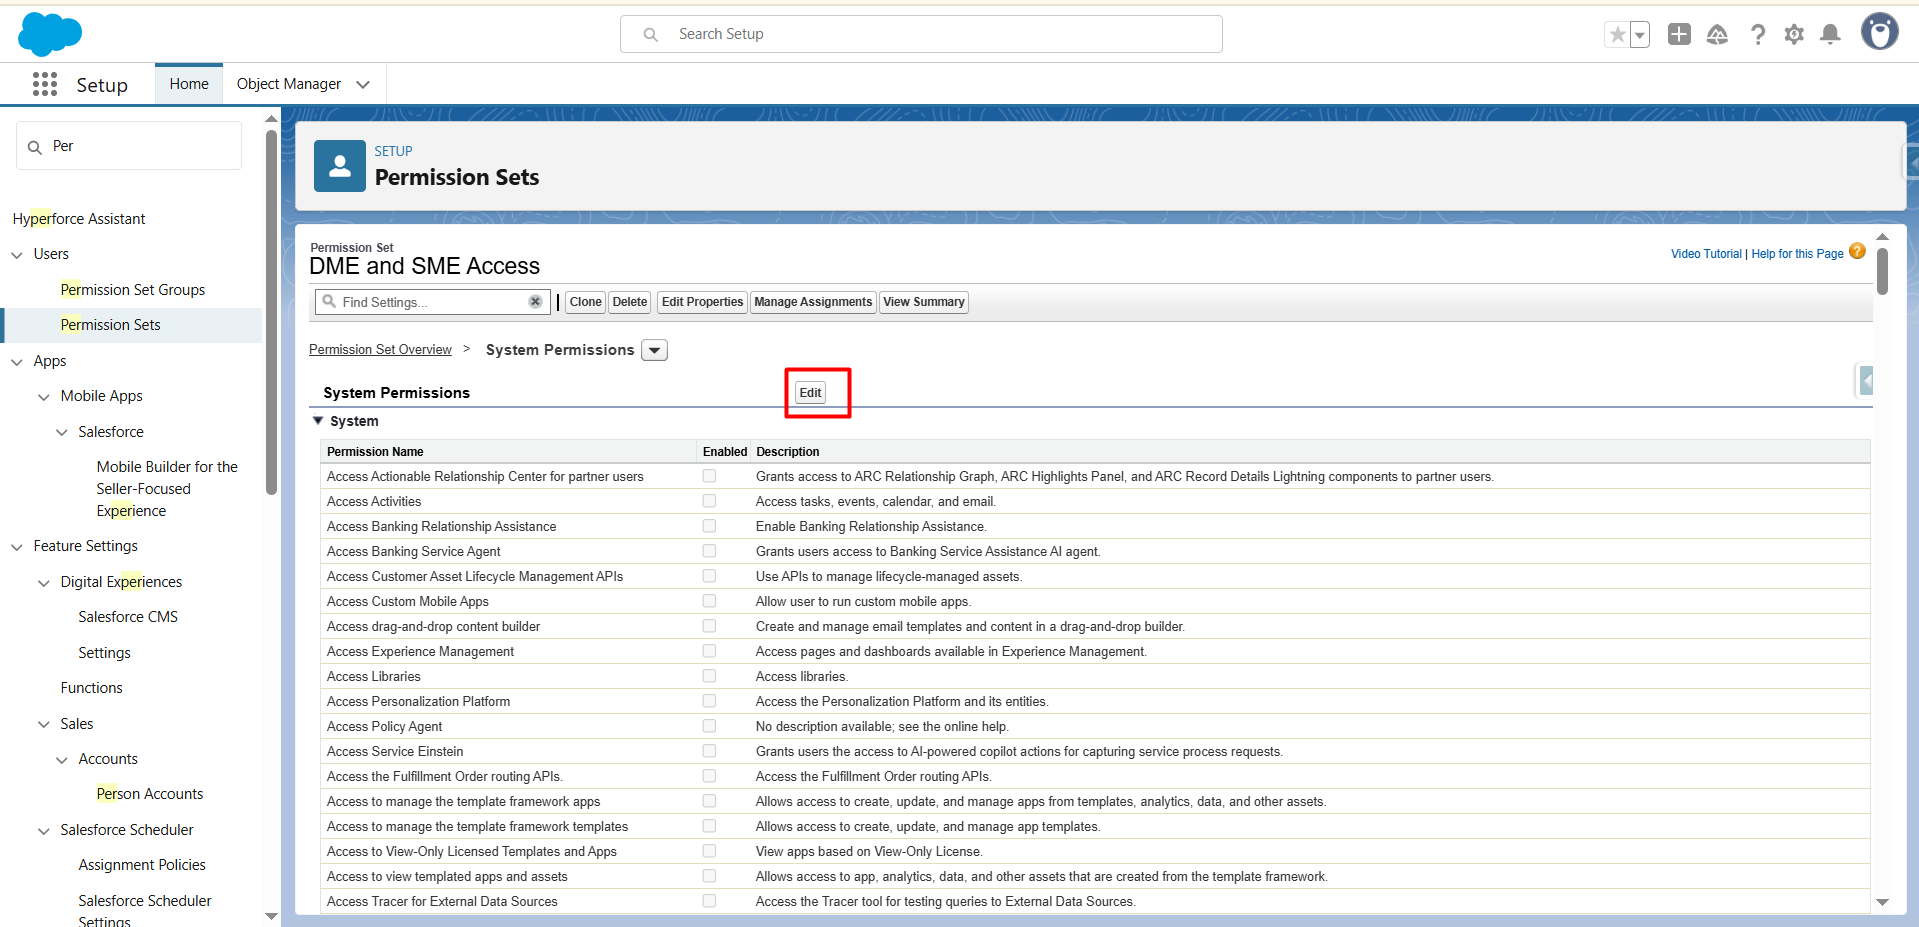Click the Salesforce cloud logo
This screenshot has height=927, width=1919.
point(50,34)
